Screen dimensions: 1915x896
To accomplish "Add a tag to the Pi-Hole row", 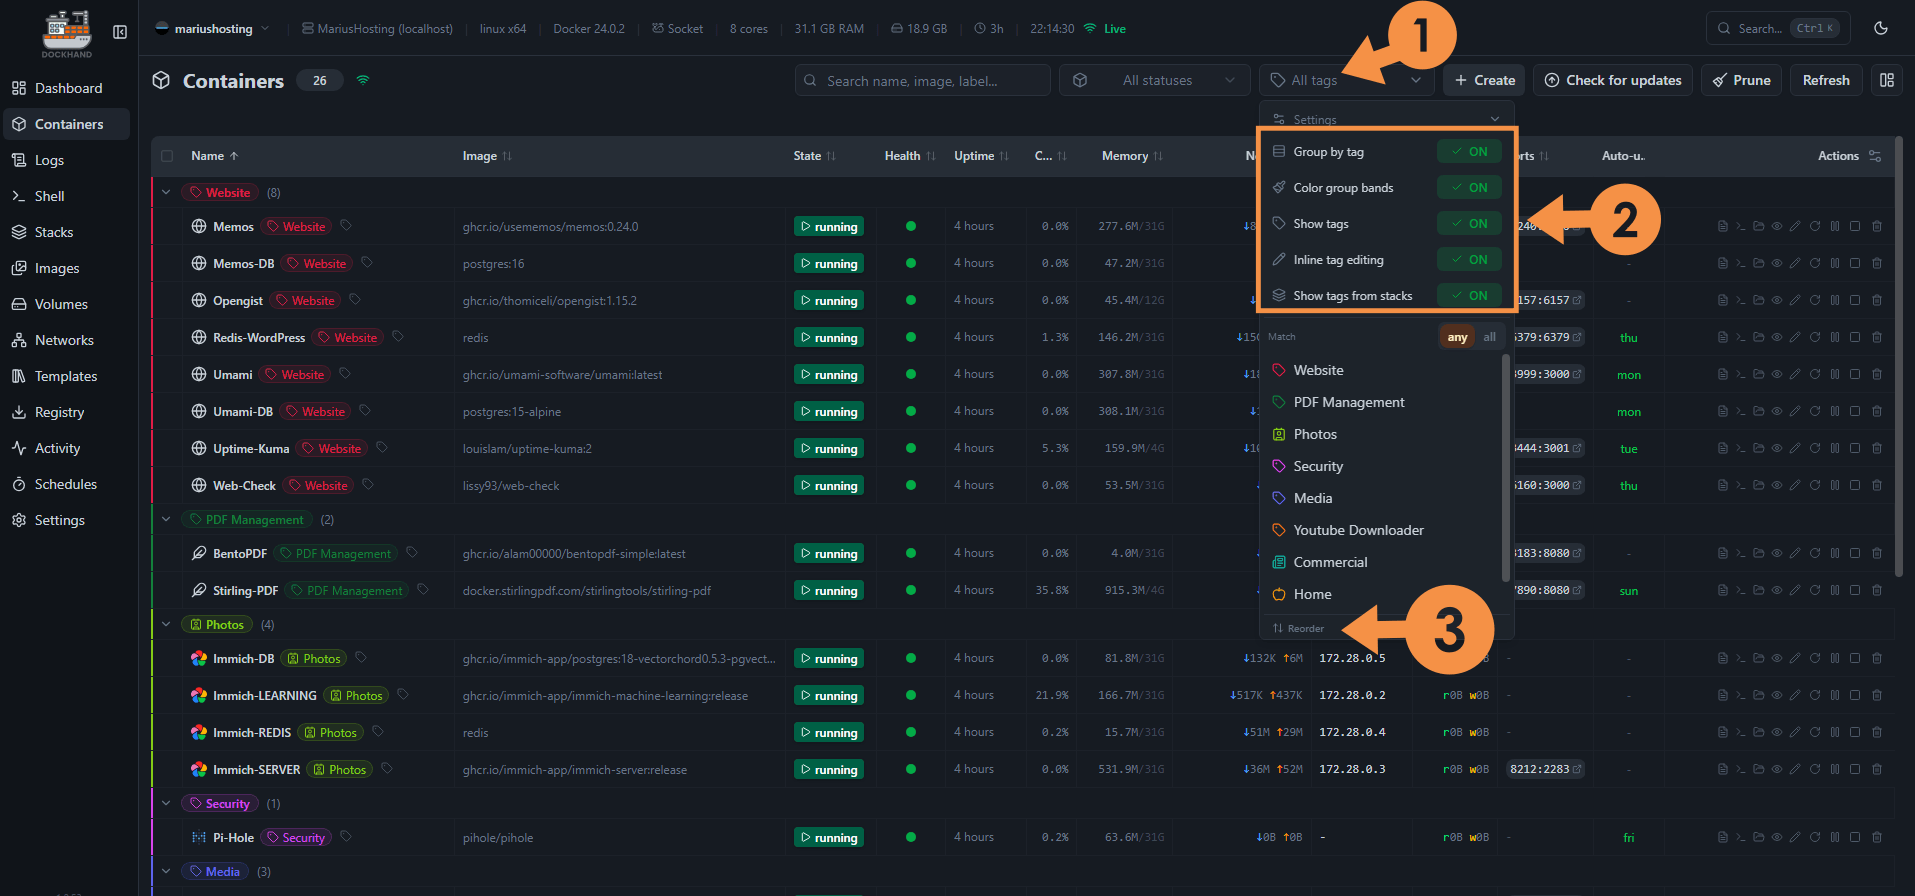I will (x=346, y=837).
